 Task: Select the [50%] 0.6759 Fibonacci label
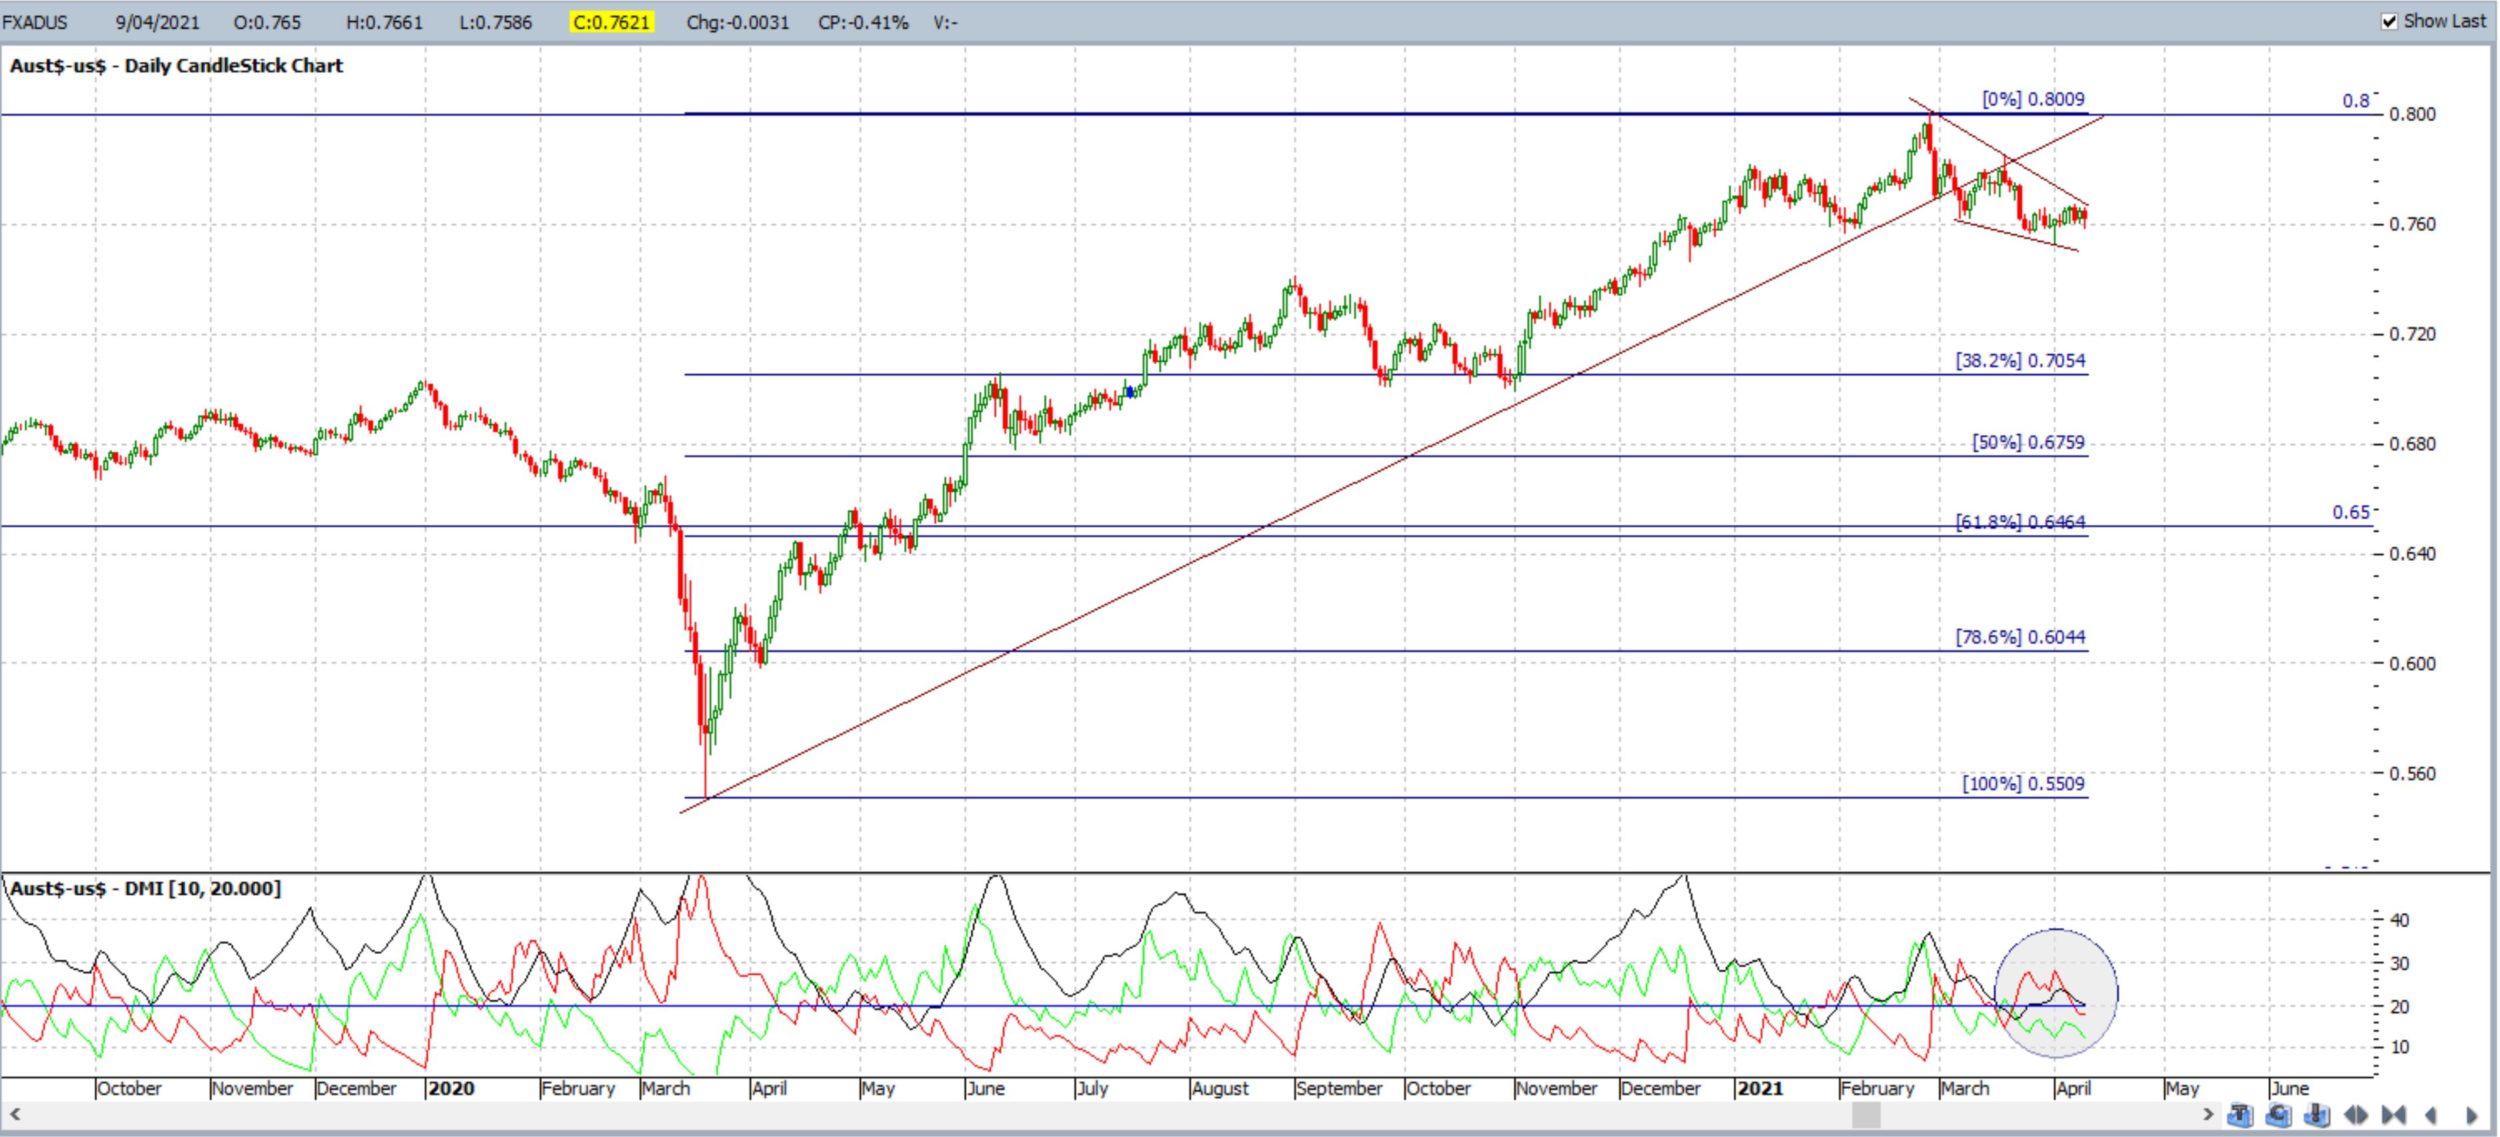pyautogui.click(x=2028, y=443)
